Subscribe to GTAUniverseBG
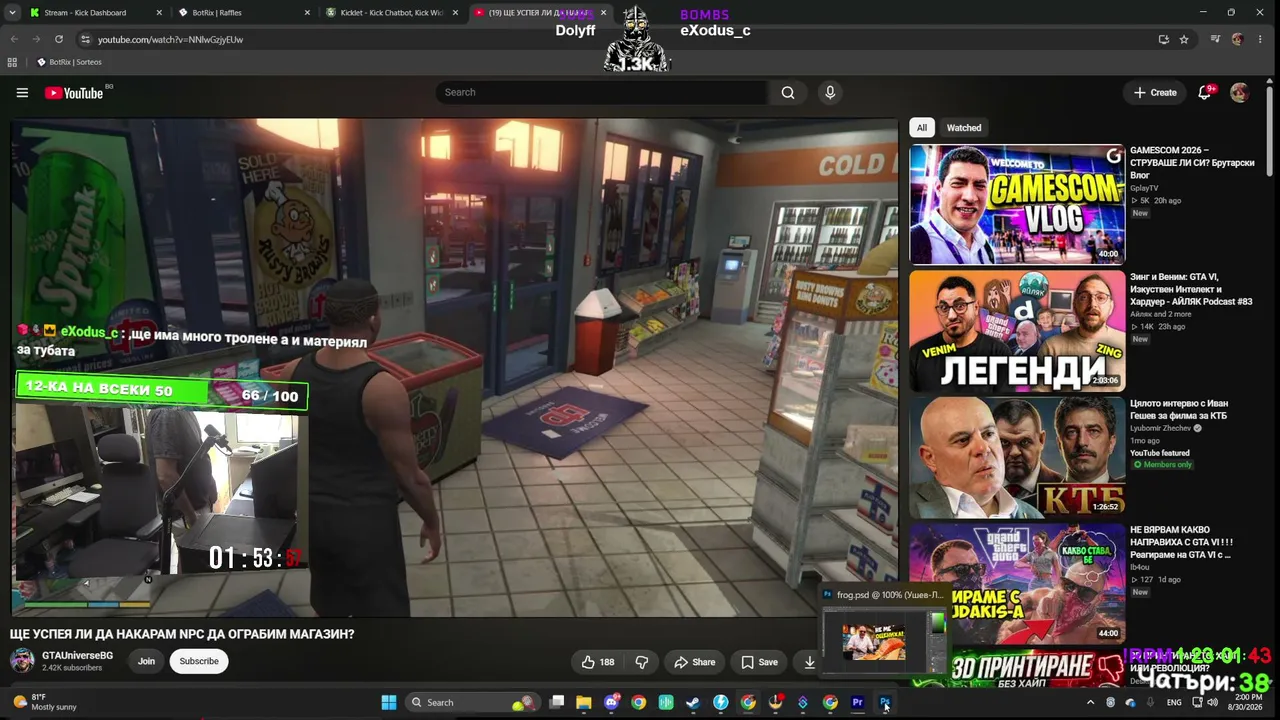Screen dimensions: 1280x720 [199, 661]
